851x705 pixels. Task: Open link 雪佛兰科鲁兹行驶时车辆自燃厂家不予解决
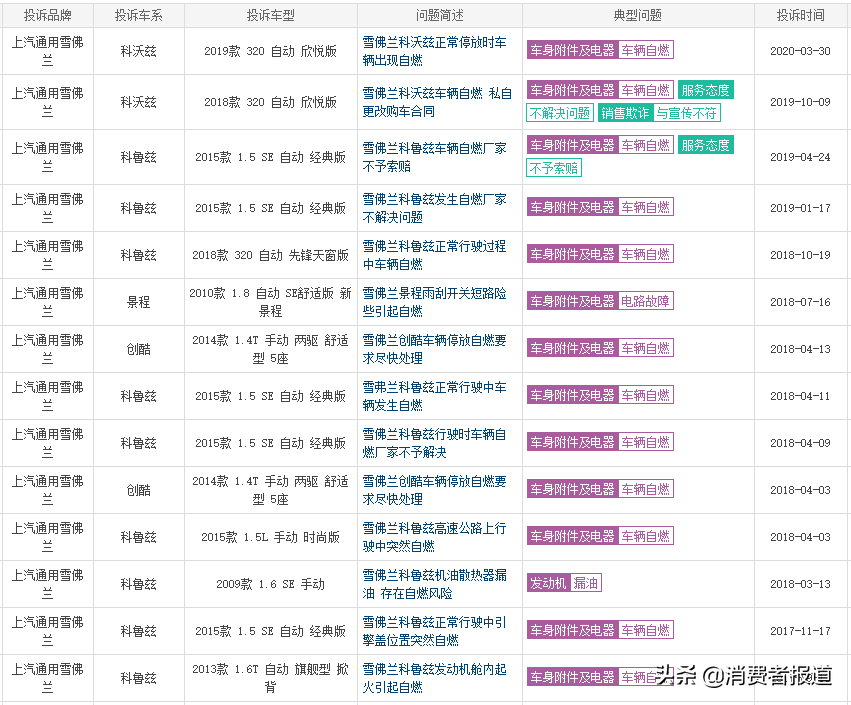tap(435, 443)
